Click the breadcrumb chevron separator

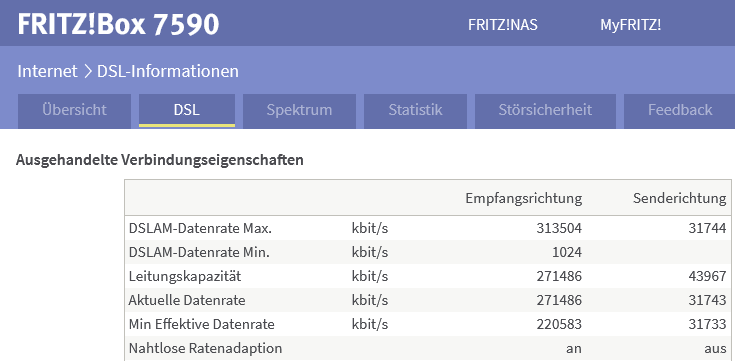click(87, 72)
